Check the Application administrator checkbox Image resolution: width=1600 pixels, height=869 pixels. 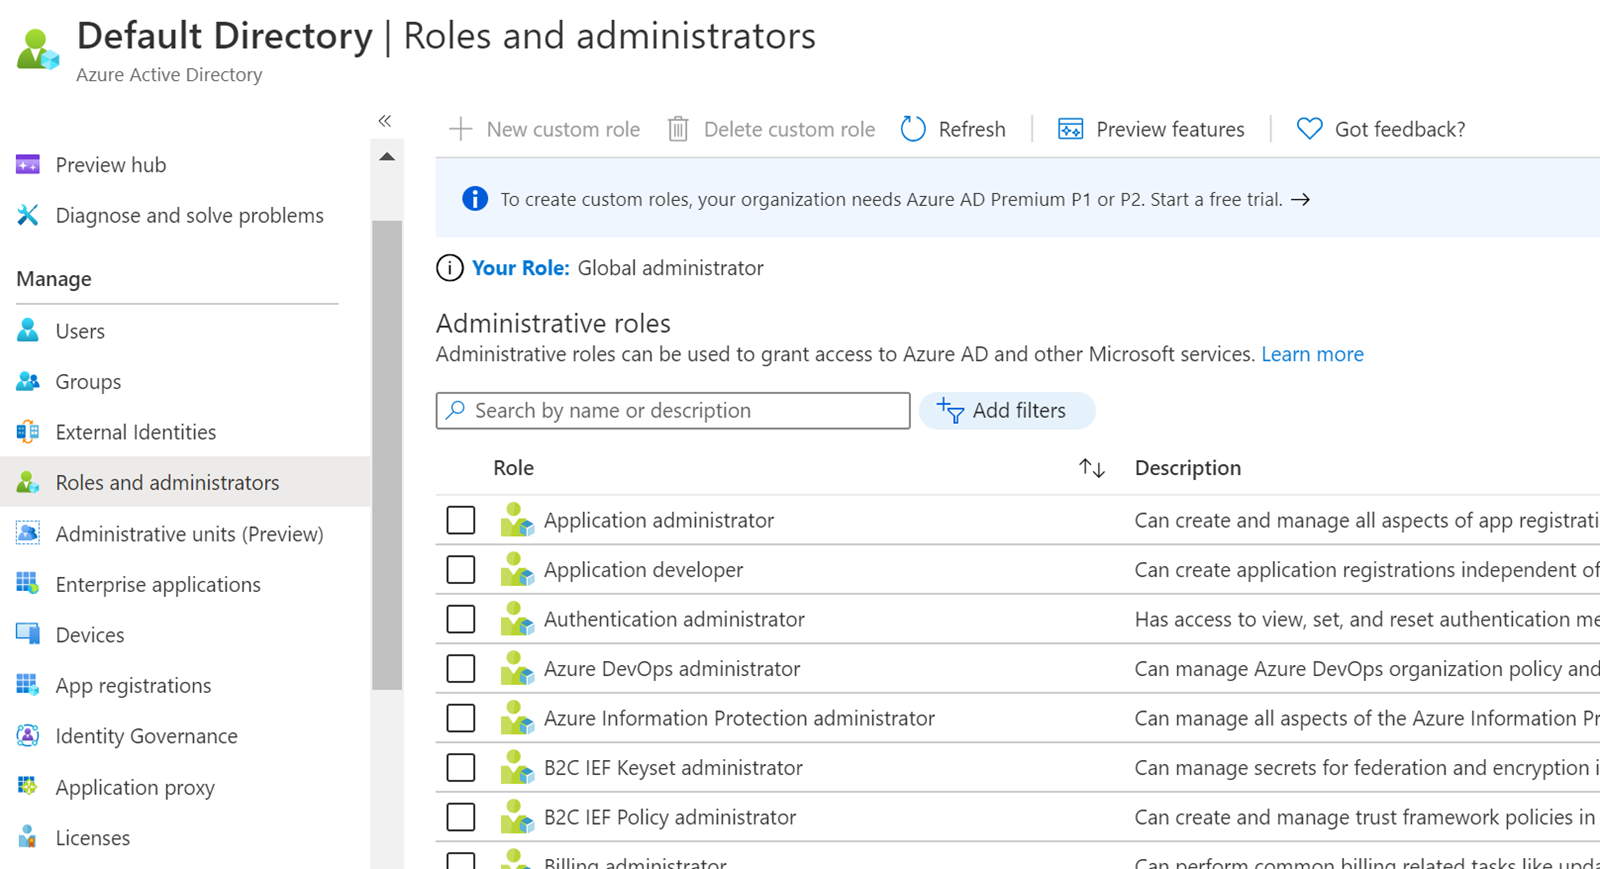click(461, 520)
